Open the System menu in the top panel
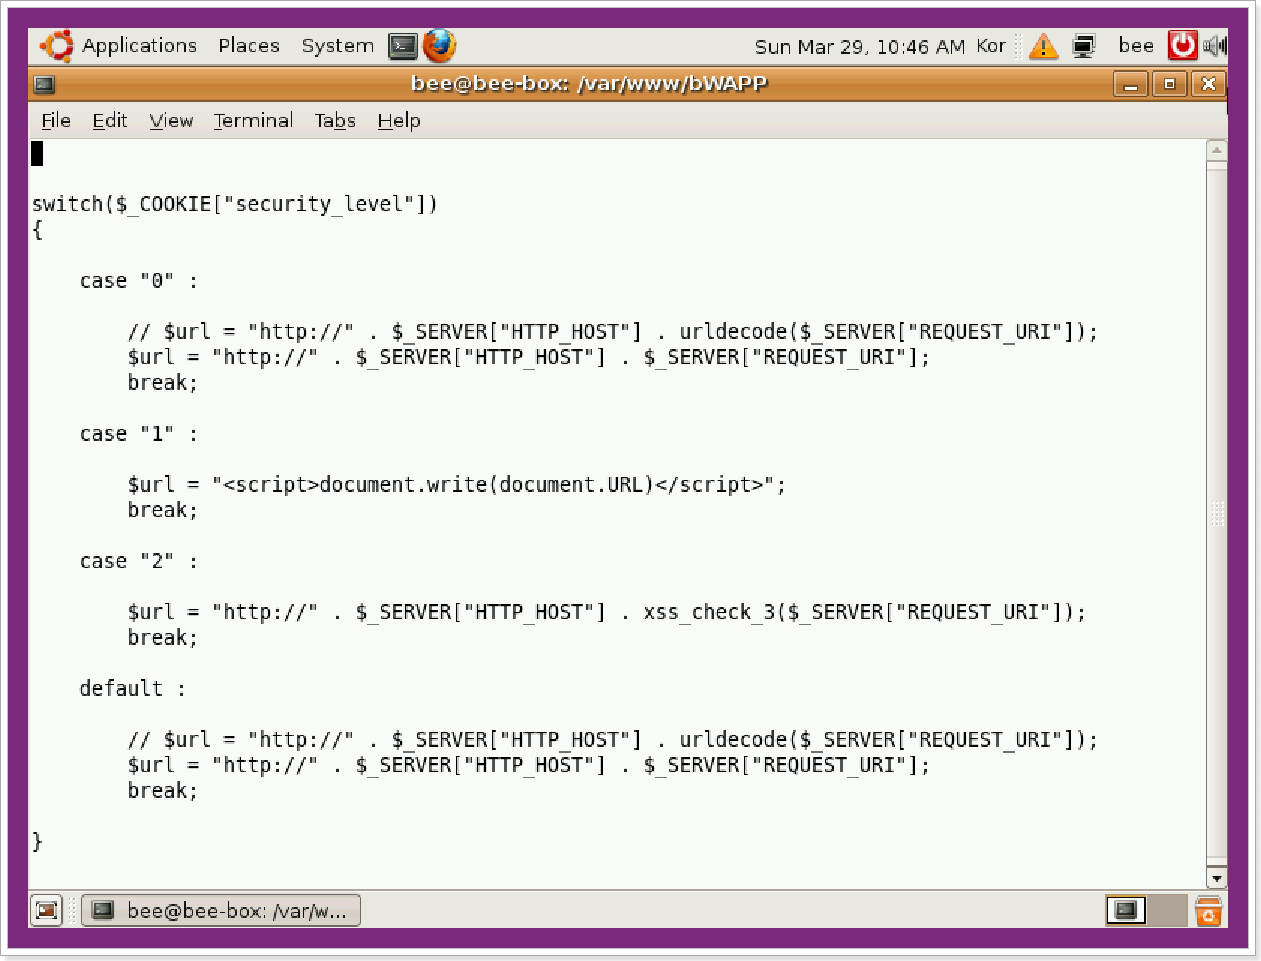This screenshot has width=1261, height=961. 337,46
